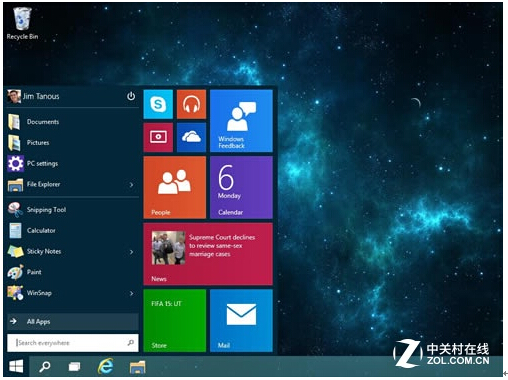Click the power button in Start menu
508x380 pixels.
131,96
